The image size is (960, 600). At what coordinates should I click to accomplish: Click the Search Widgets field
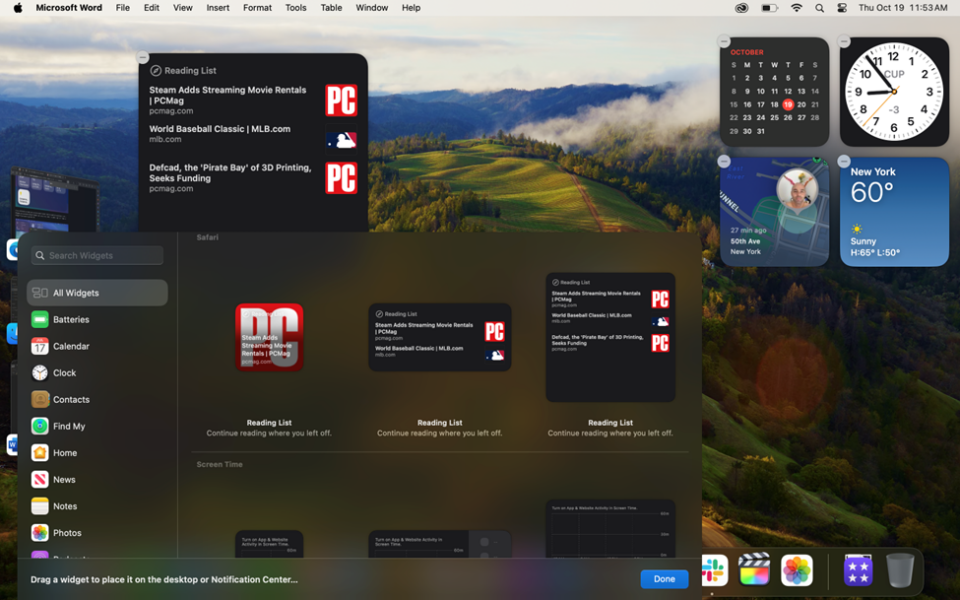[x=96, y=255]
